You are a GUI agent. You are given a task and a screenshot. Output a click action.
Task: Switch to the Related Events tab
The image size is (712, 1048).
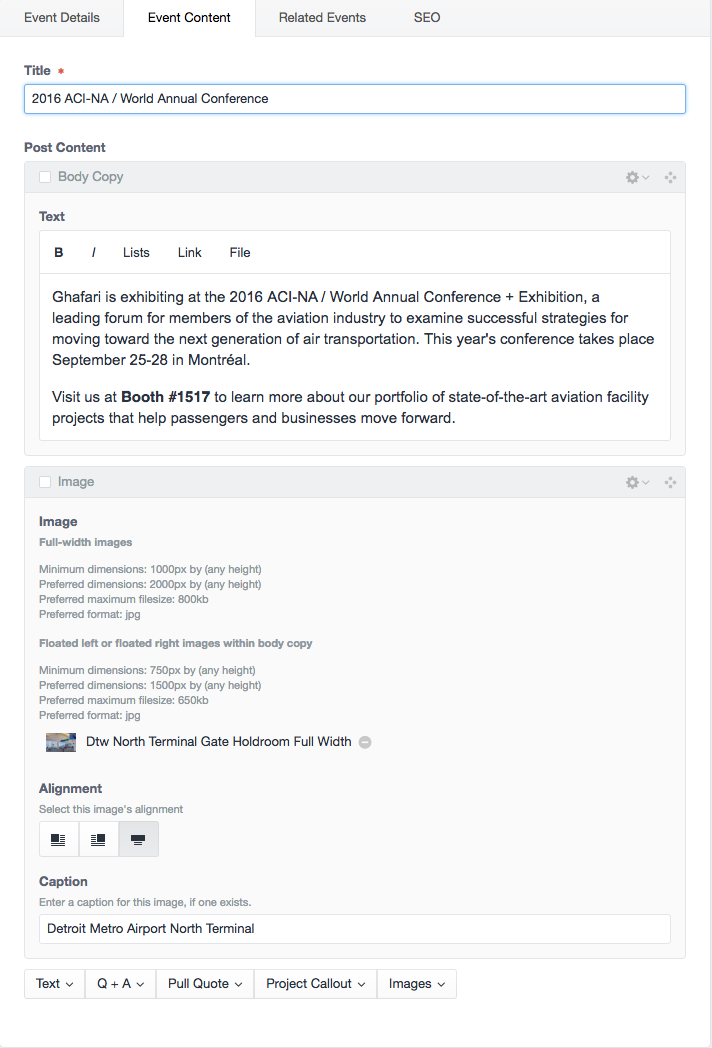pyautogui.click(x=322, y=18)
